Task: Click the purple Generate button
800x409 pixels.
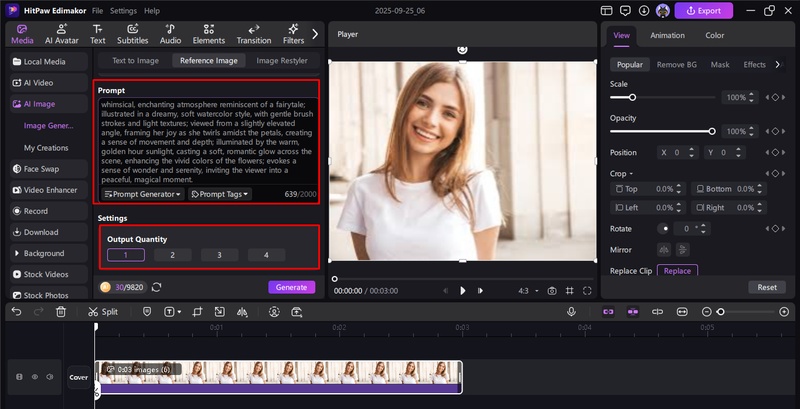Action: click(291, 287)
